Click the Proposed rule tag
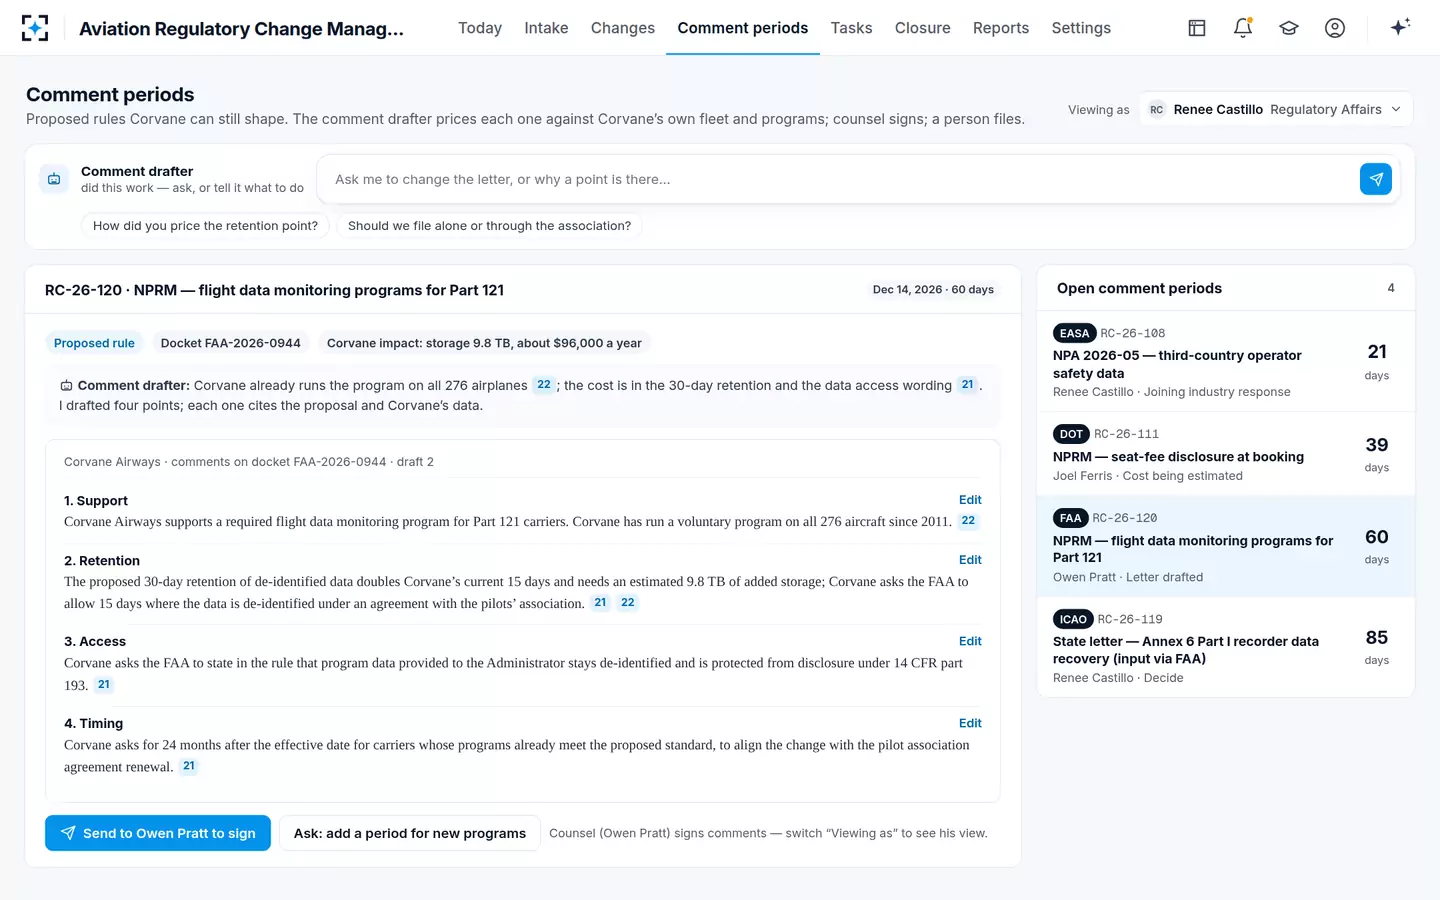The height and width of the screenshot is (900, 1440). pos(94,343)
